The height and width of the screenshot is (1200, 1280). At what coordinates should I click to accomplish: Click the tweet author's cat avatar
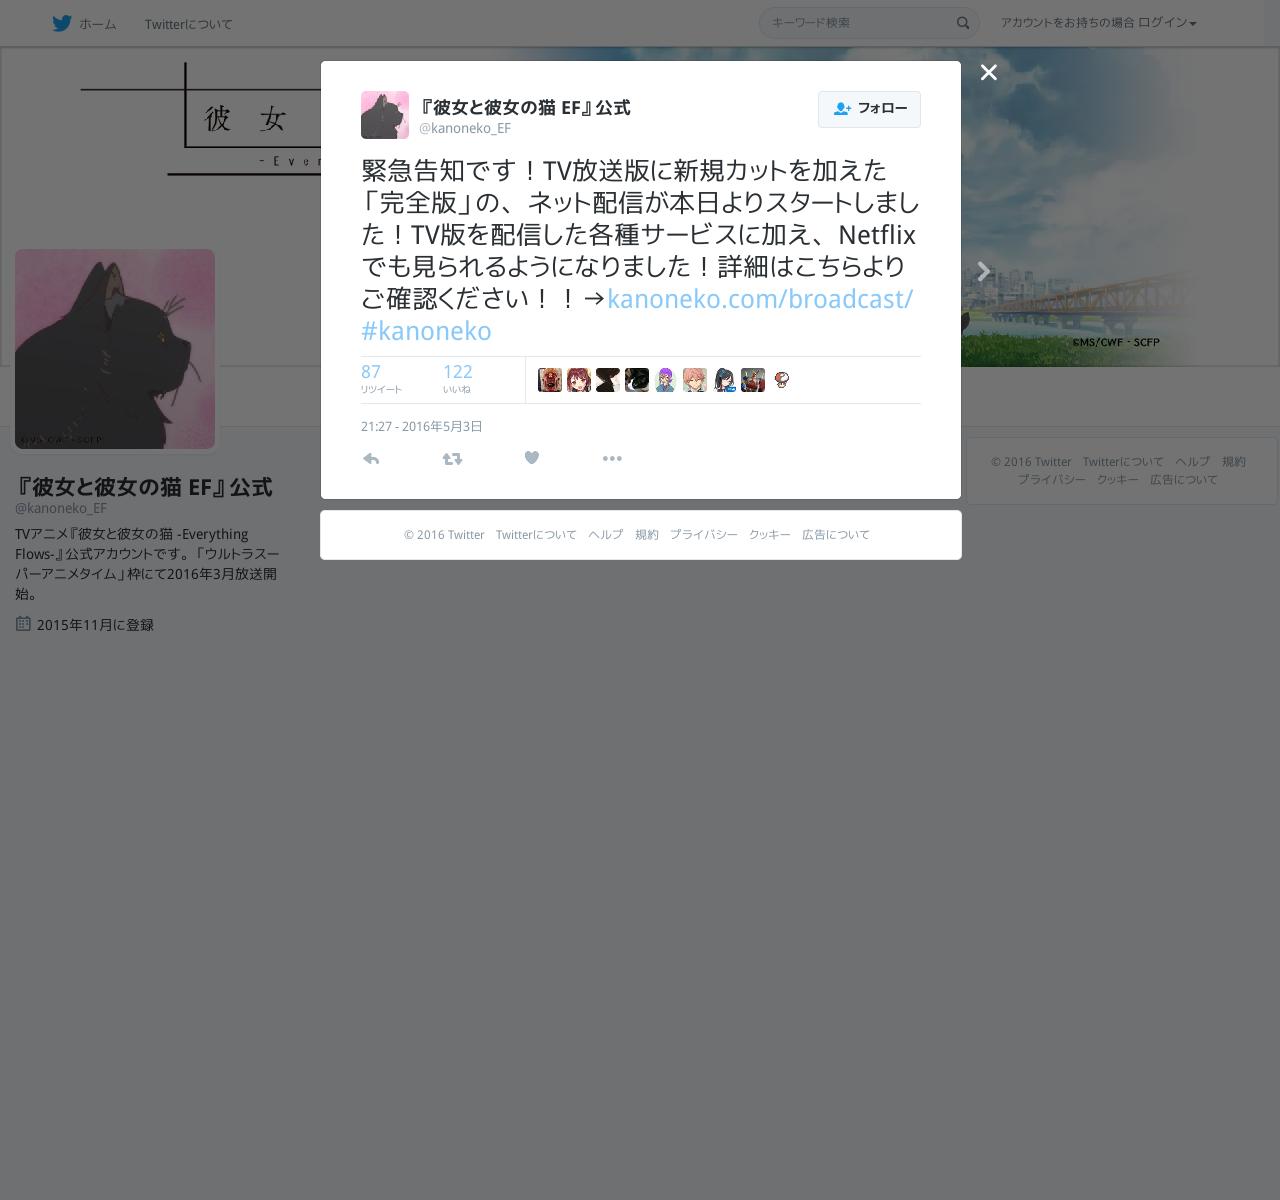(x=385, y=115)
